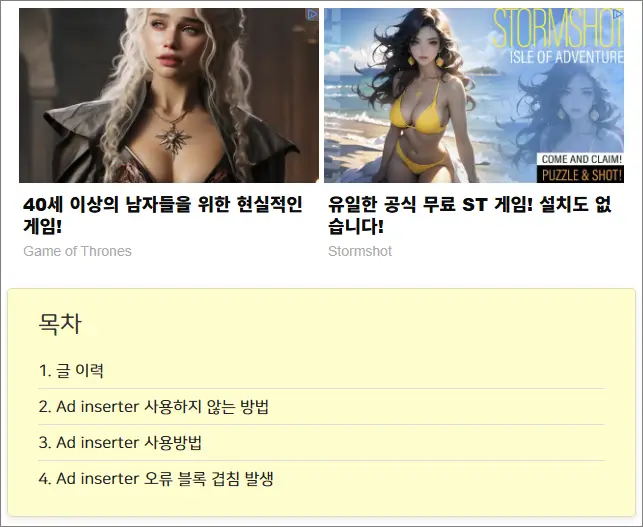Click the gray Stormshot advertiser label
Screen dimensions: 643x527
point(360,251)
